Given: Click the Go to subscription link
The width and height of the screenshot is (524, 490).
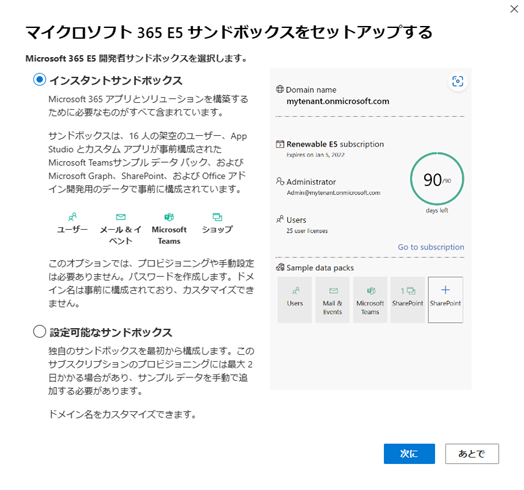Looking at the screenshot, I should 431,247.
